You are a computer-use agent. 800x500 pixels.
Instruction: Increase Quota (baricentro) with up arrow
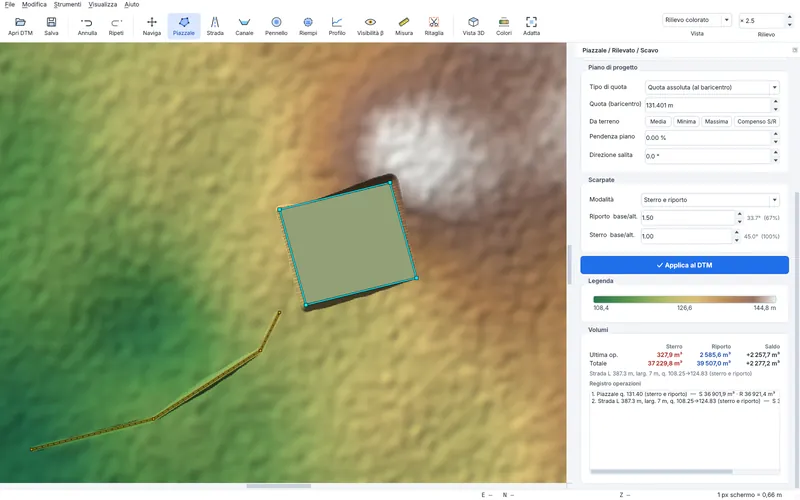click(x=776, y=102)
